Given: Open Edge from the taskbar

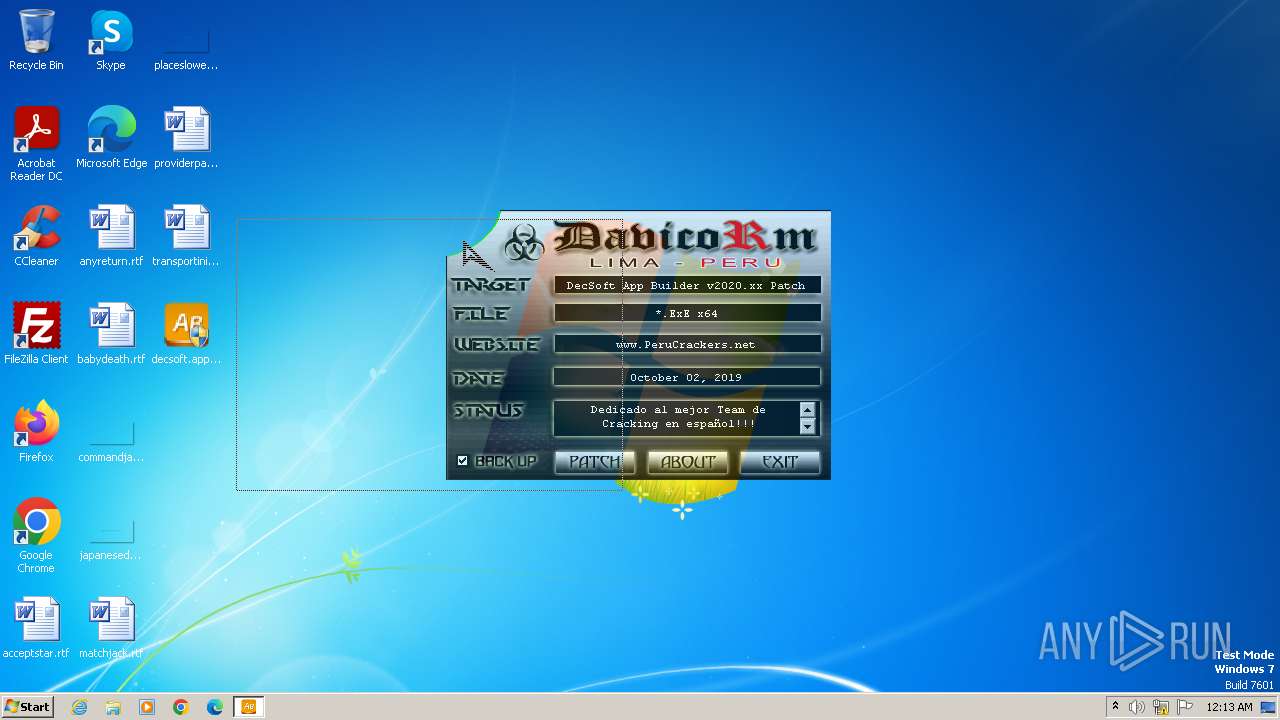Looking at the screenshot, I should [x=215, y=707].
